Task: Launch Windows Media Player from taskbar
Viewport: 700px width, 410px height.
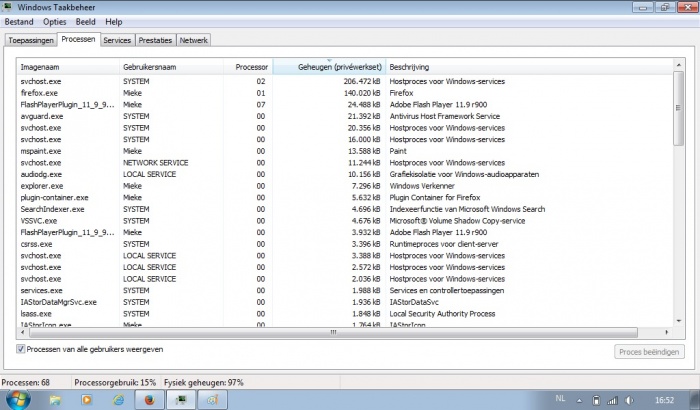Action: 87,400
